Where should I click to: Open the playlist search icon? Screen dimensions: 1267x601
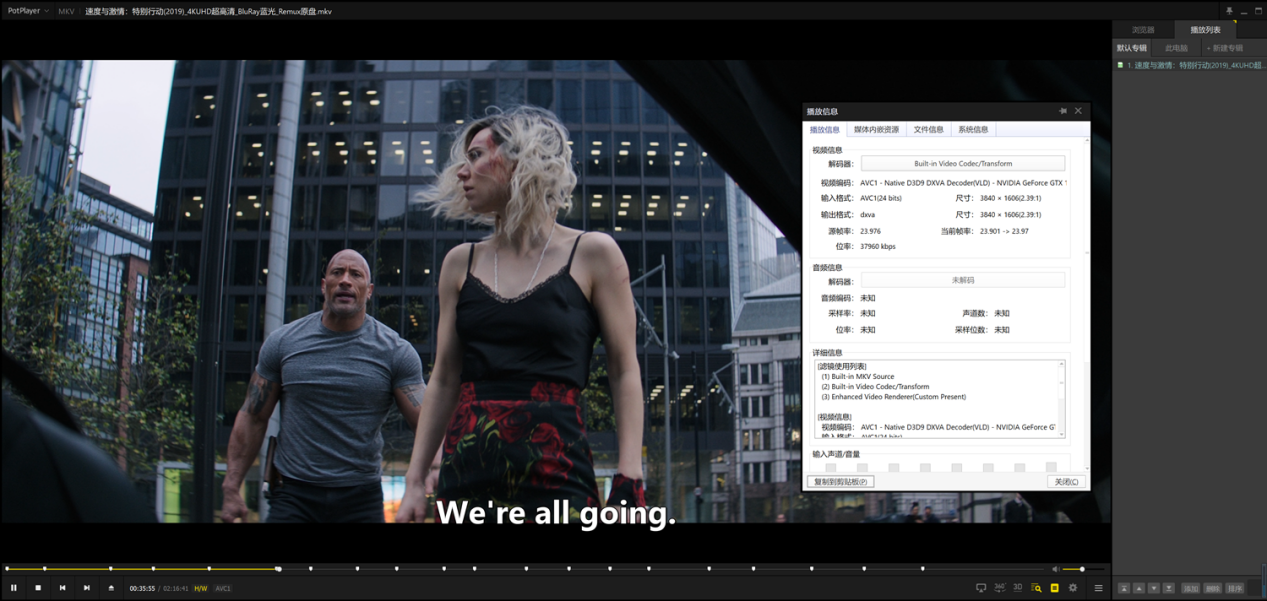[1036, 588]
